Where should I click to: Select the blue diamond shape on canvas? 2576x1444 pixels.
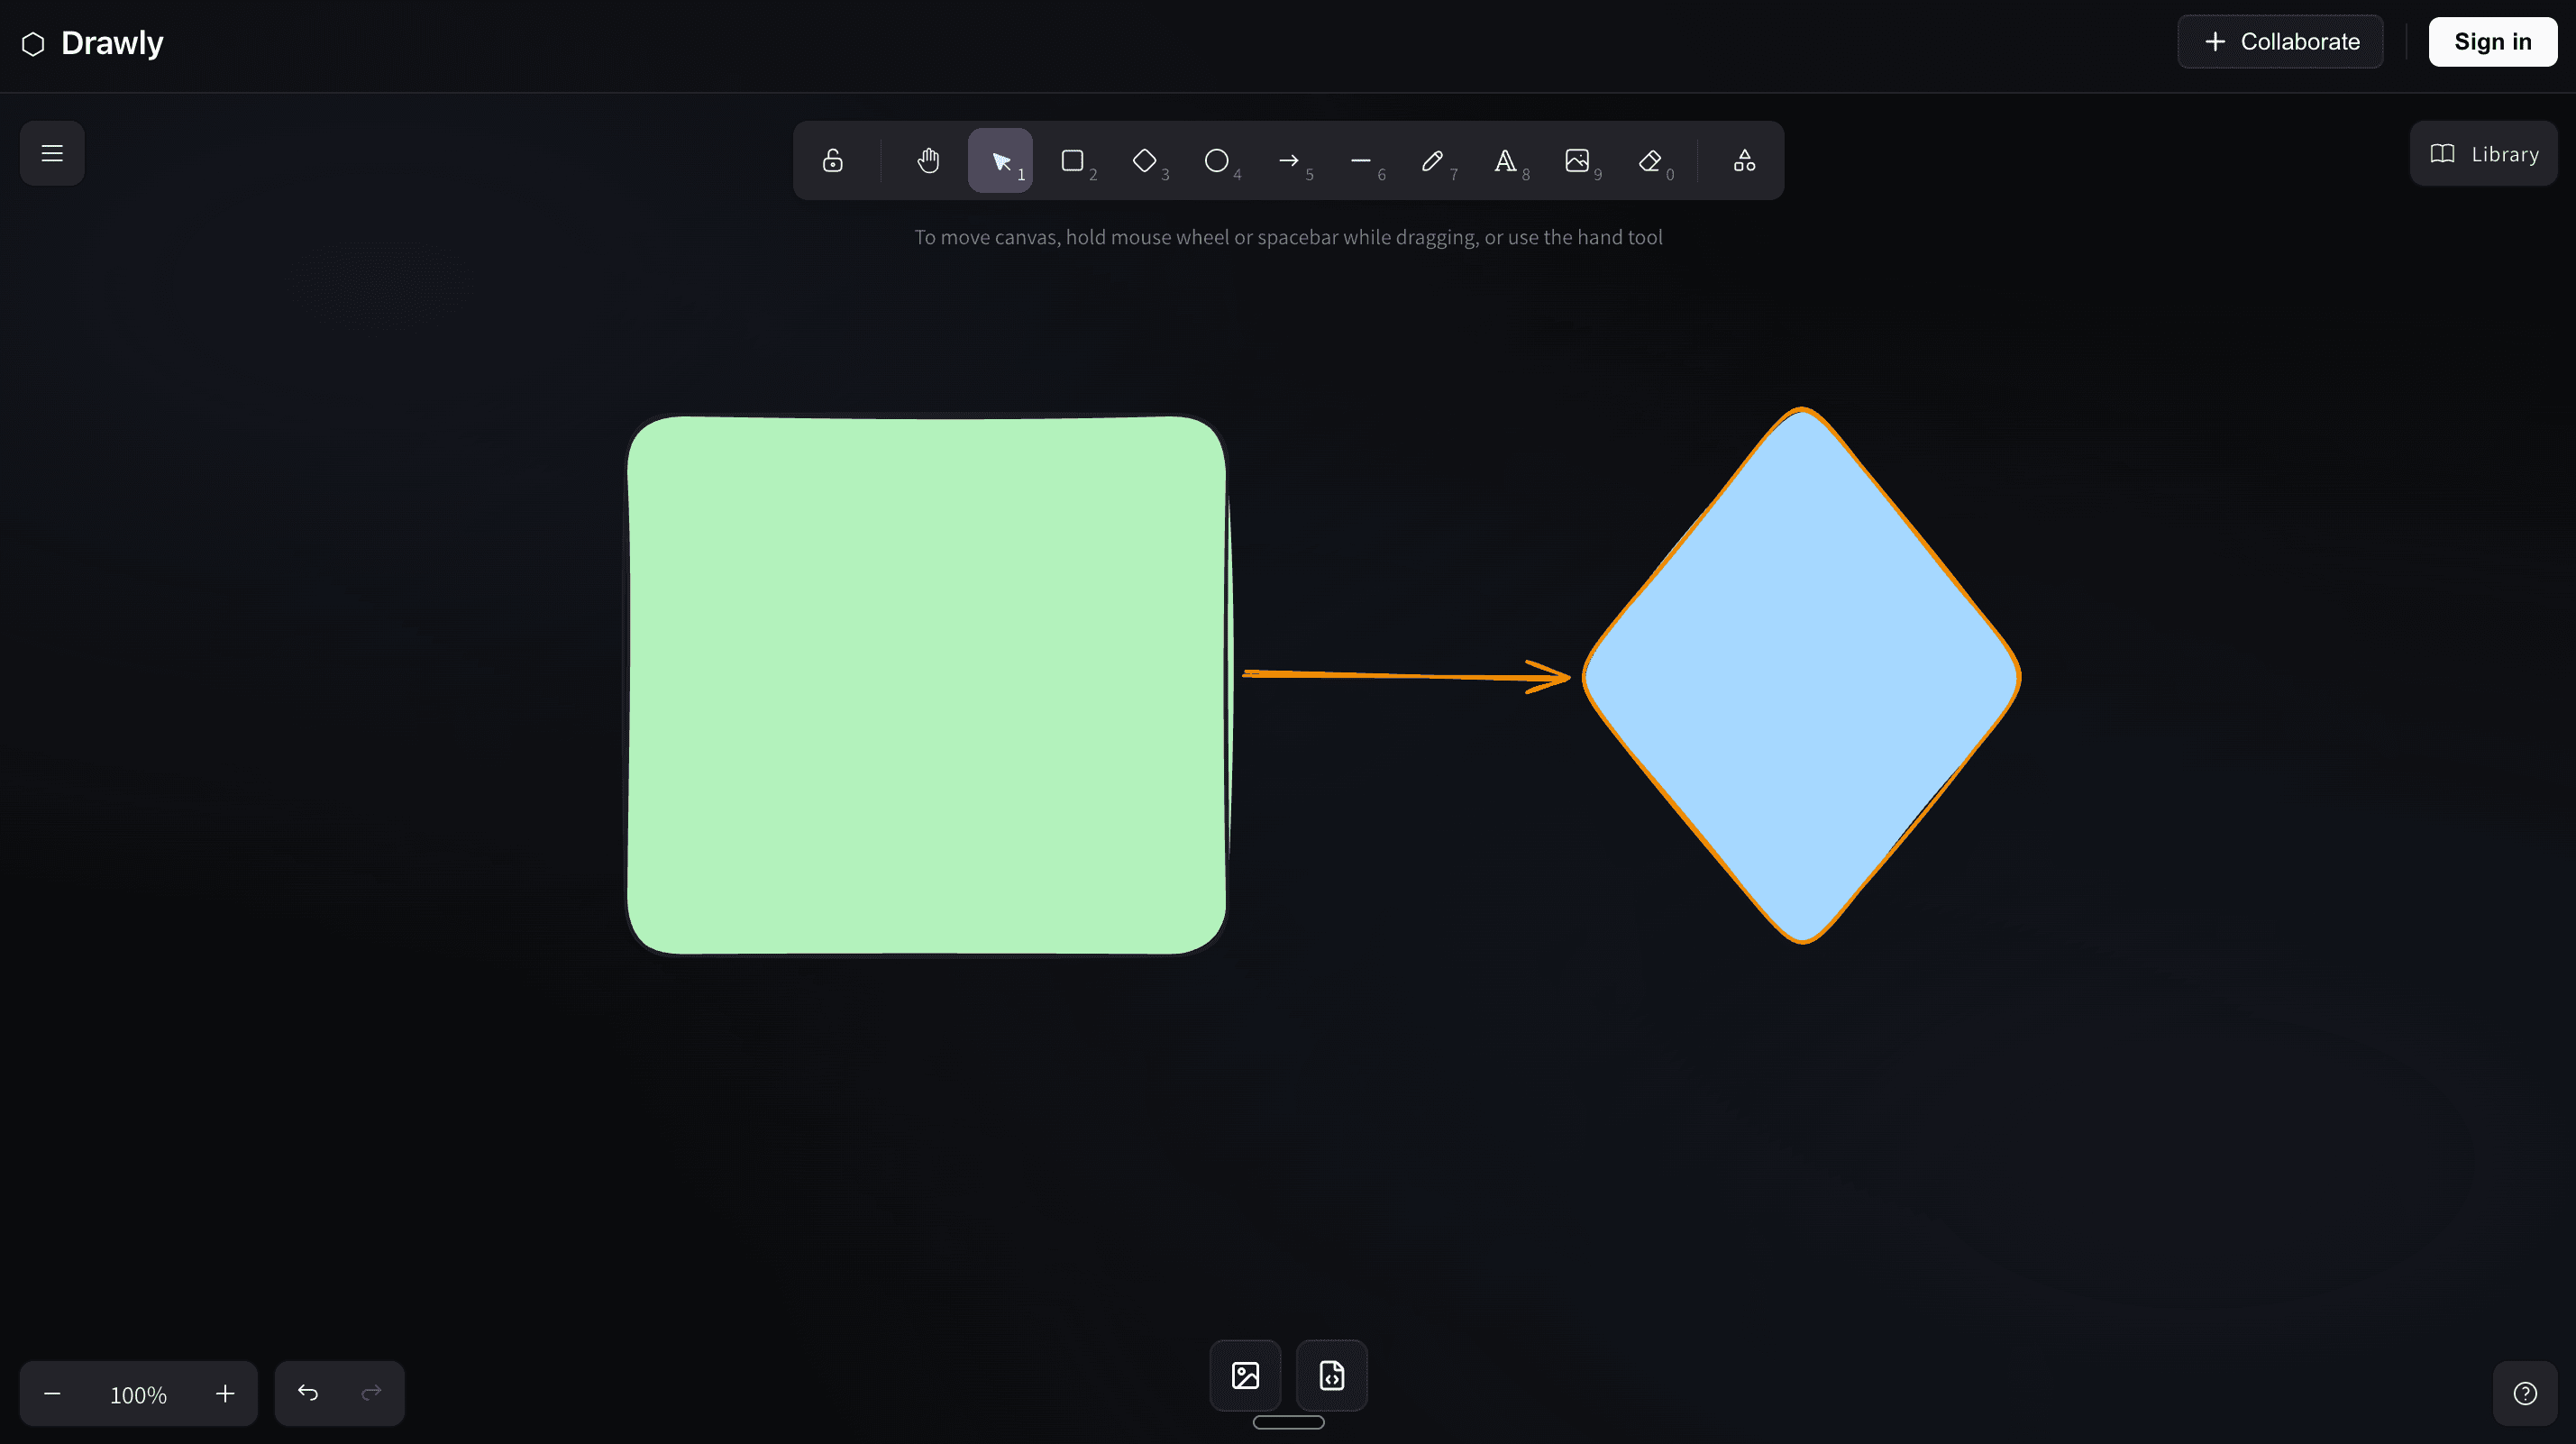point(1802,676)
